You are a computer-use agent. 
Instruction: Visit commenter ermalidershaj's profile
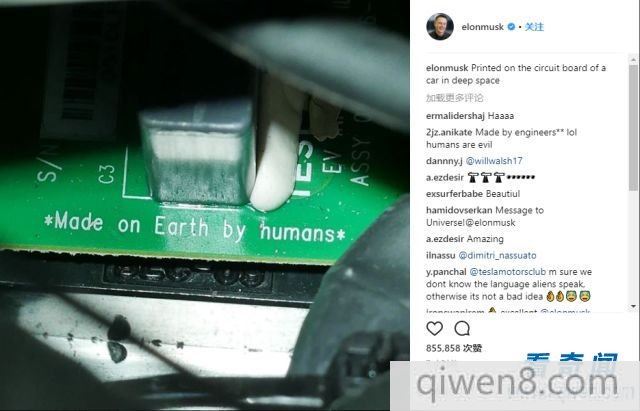(x=456, y=116)
